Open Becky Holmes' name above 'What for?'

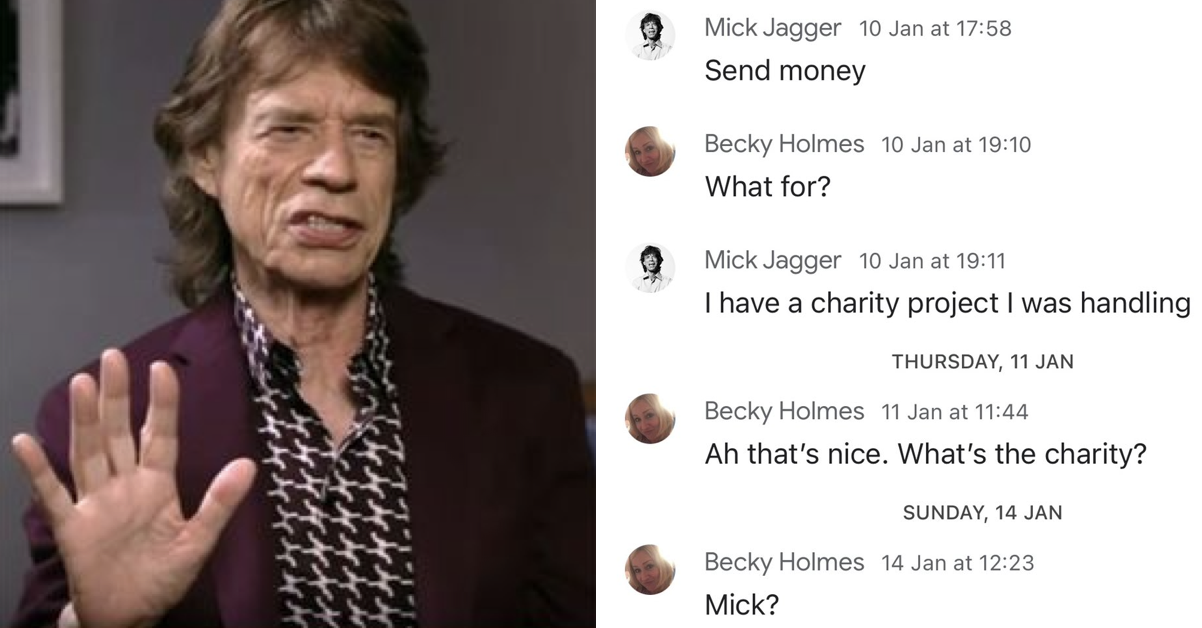pos(784,144)
